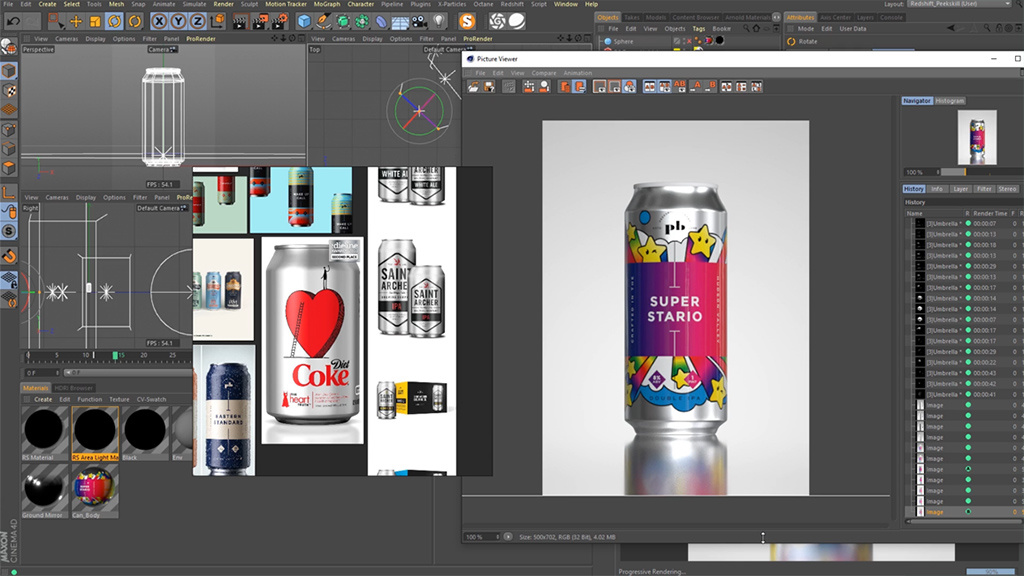
Task: Open the Tags menu in Objects manager
Action: click(x=699, y=29)
